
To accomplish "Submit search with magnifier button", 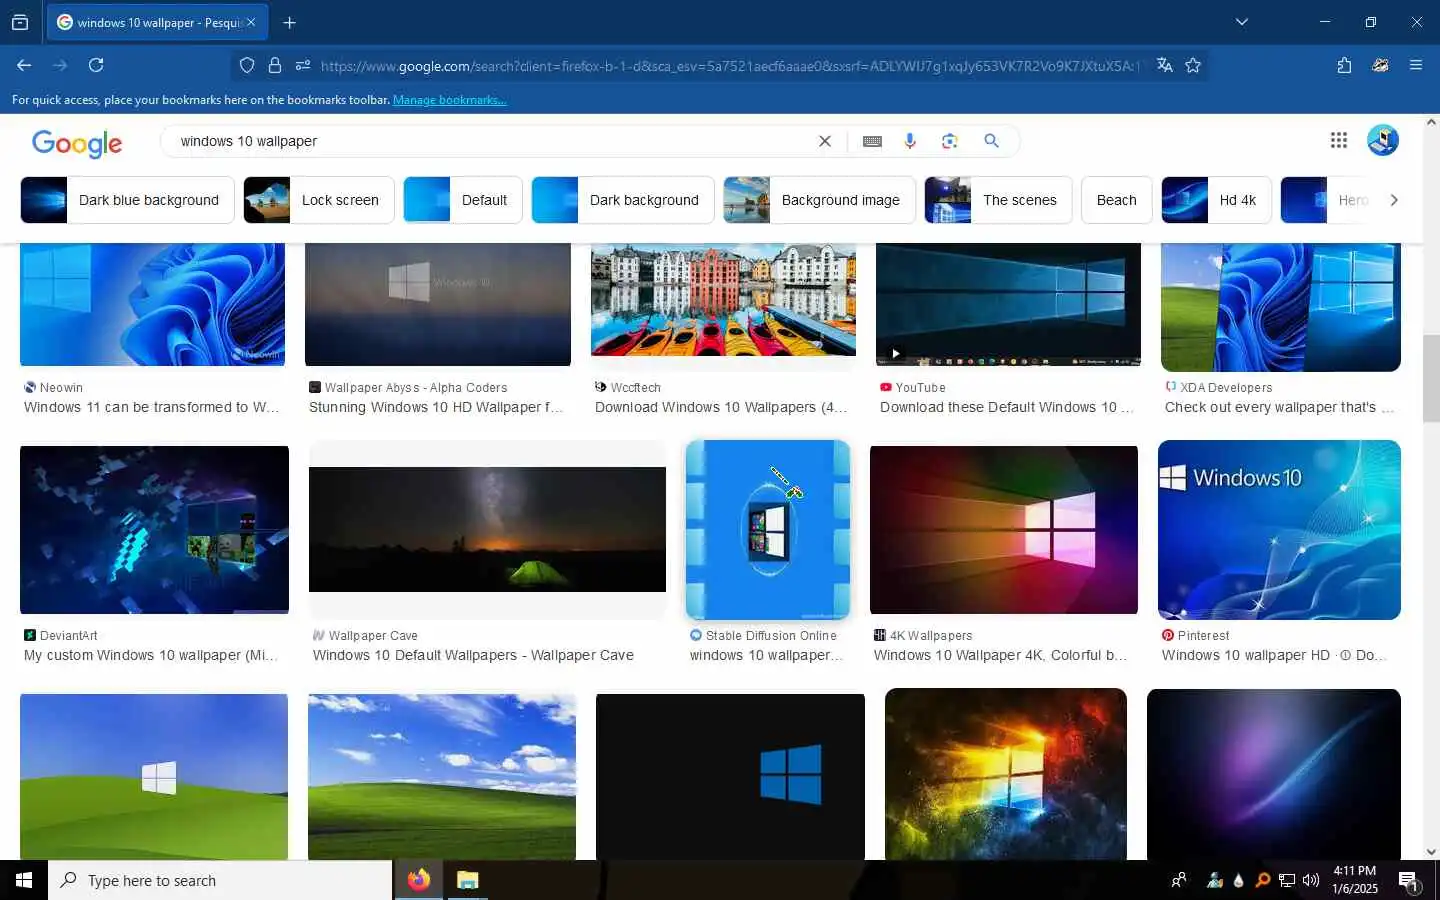I will tap(991, 141).
